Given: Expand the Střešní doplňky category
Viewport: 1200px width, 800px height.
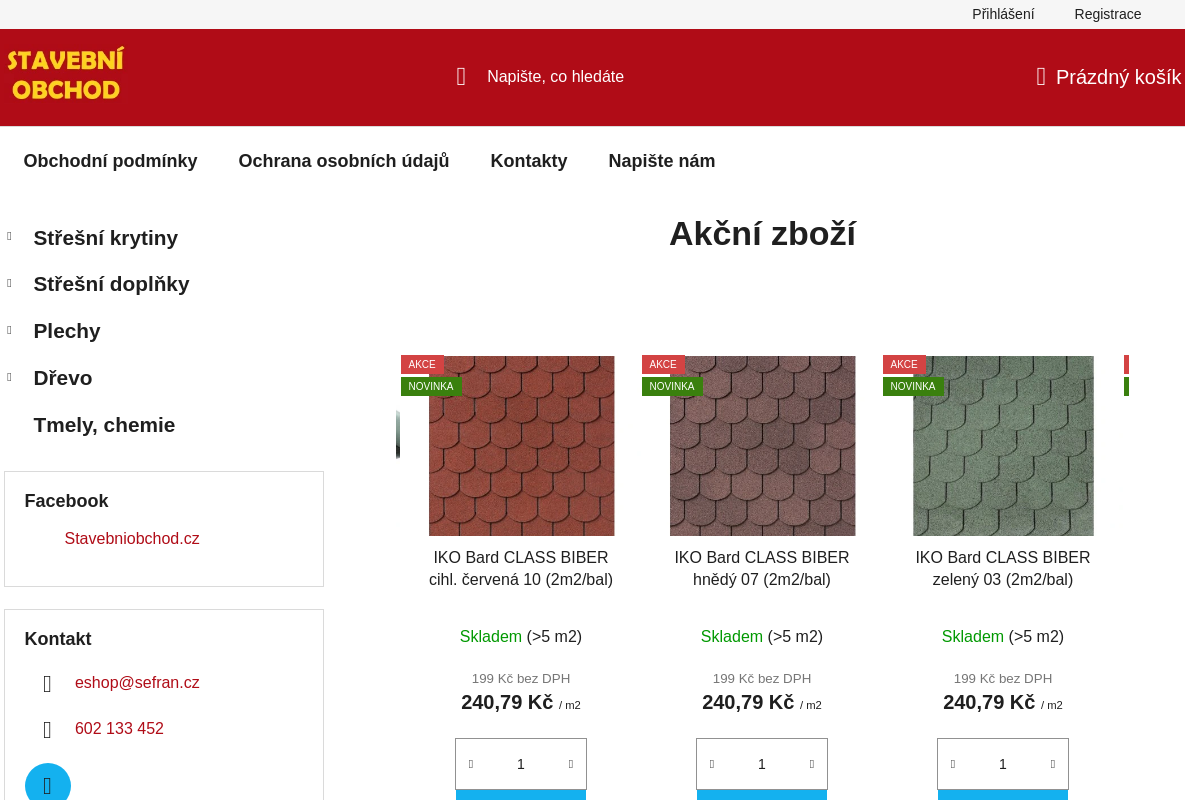Looking at the screenshot, I should 8,283.
